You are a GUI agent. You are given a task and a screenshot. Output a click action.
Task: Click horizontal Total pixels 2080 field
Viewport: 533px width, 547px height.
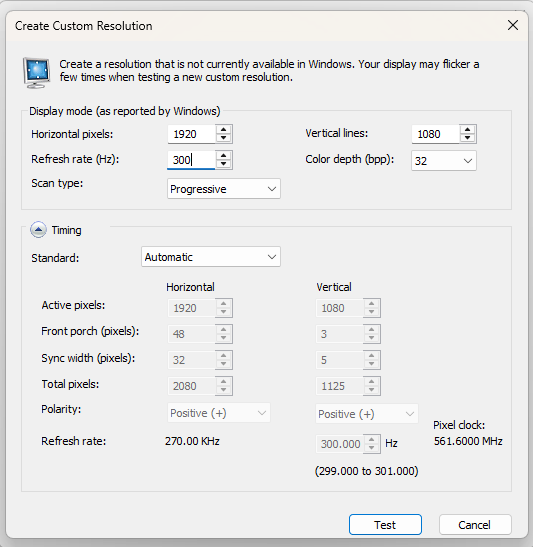click(191, 386)
